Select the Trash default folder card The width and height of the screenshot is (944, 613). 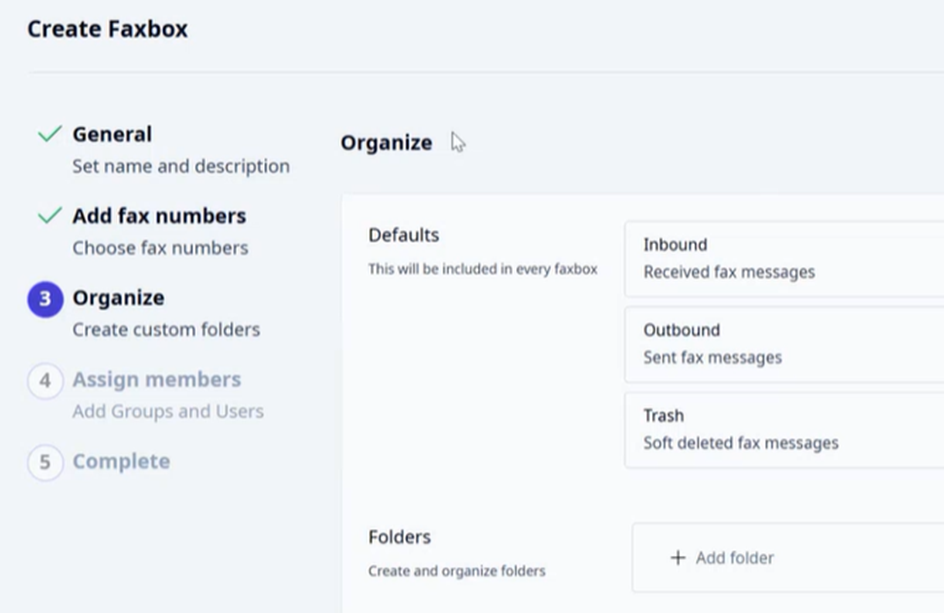784,430
